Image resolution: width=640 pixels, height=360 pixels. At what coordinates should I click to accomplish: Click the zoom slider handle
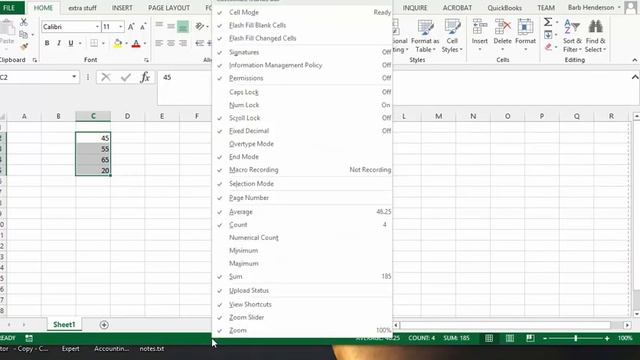[576, 338]
